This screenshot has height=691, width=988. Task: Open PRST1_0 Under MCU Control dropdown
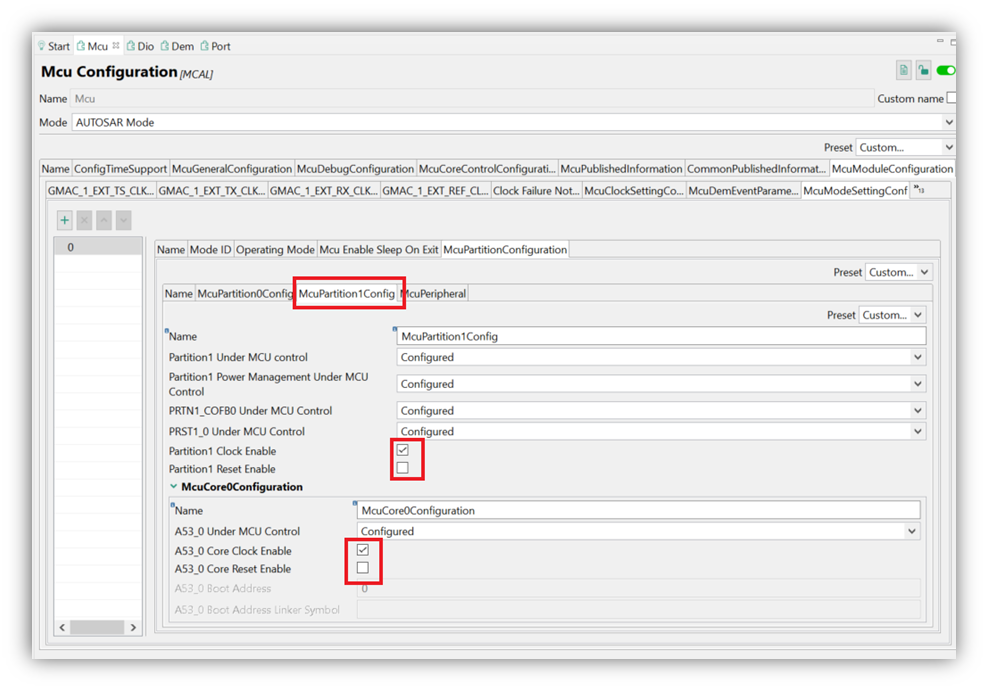click(x=661, y=431)
